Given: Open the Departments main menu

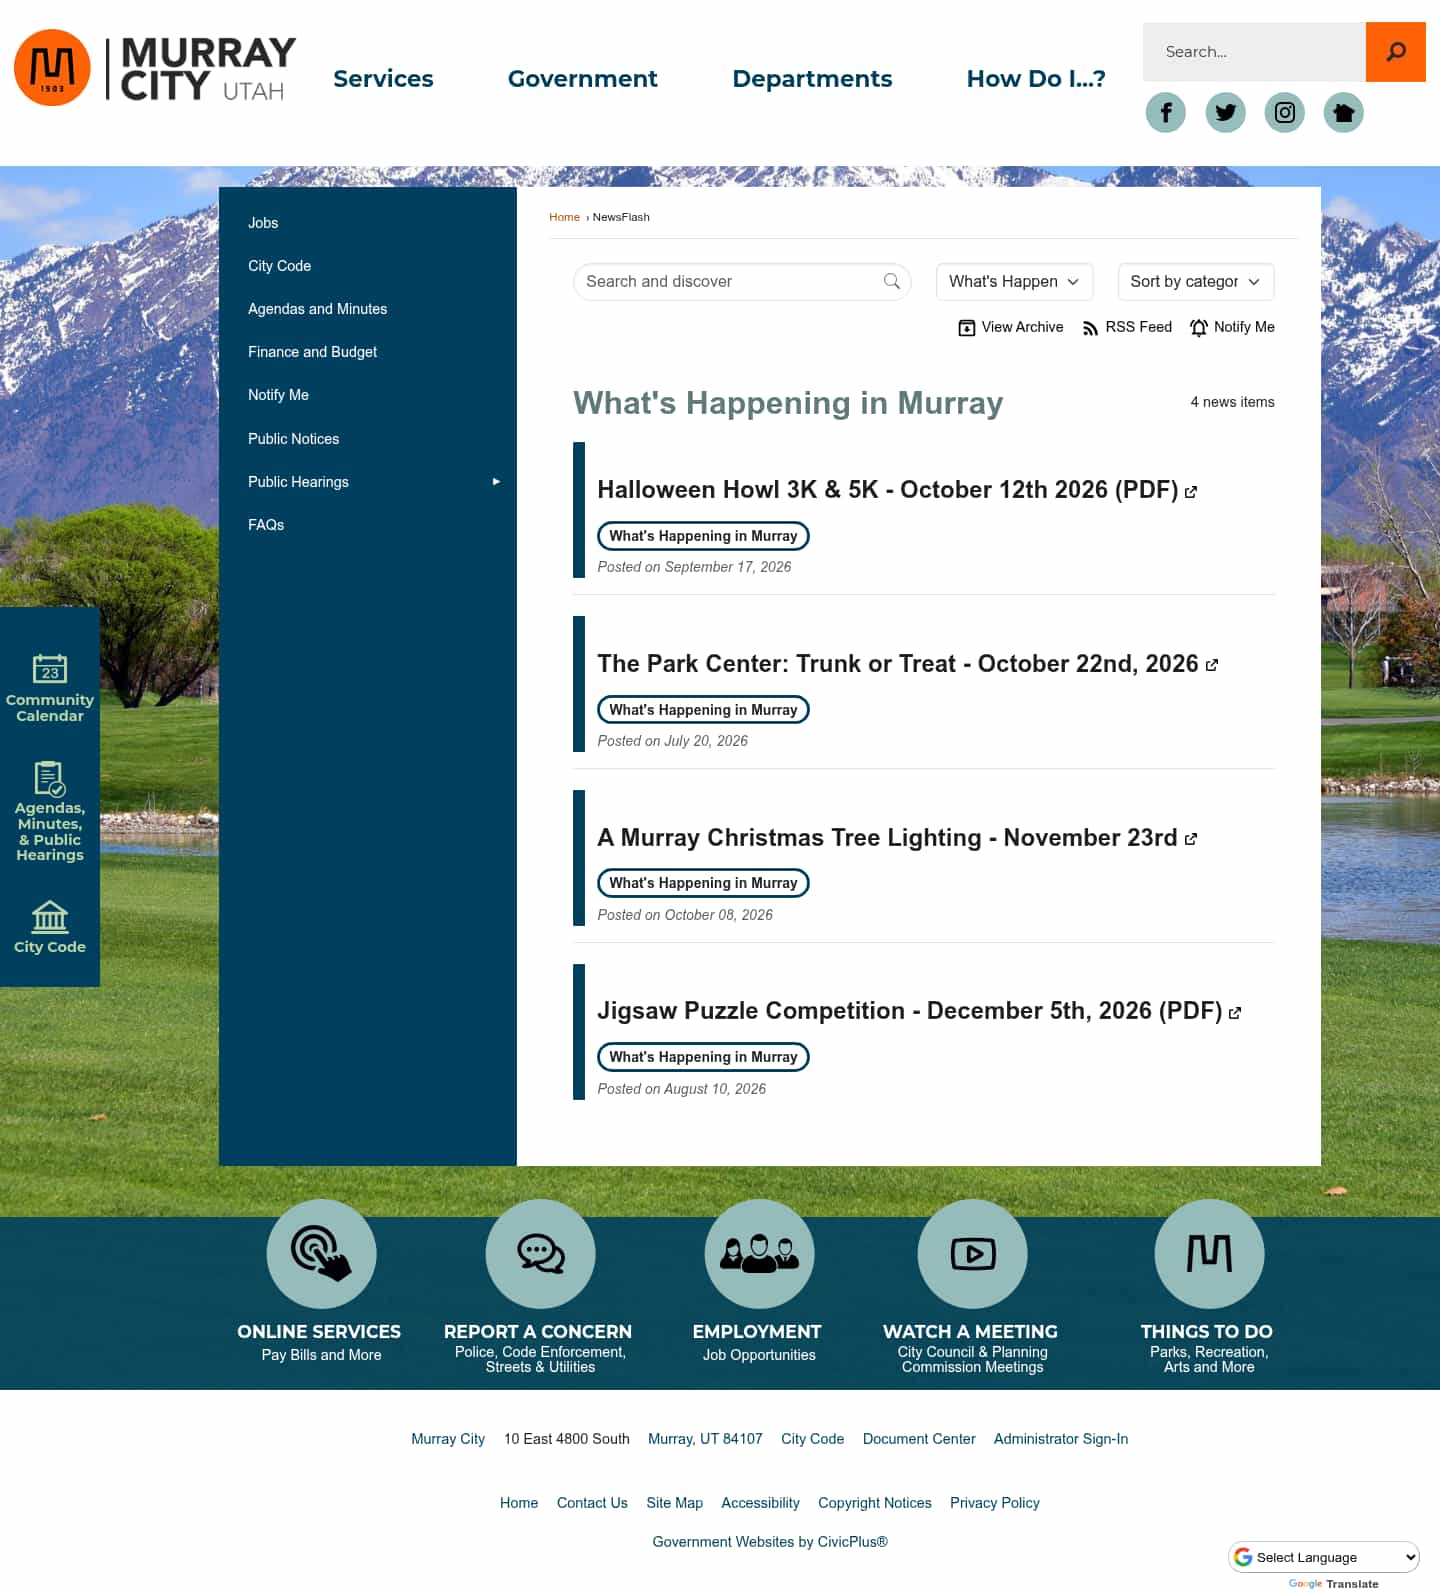Looking at the screenshot, I should click(x=812, y=79).
